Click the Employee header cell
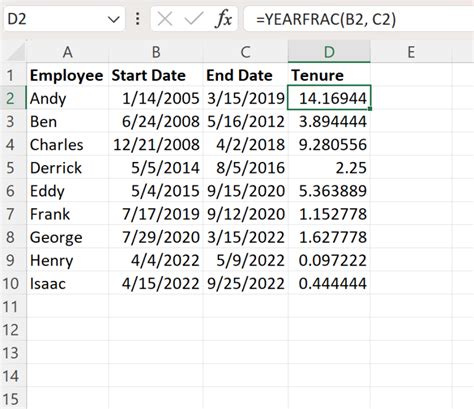The width and height of the screenshot is (474, 409). [x=68, y=75]
